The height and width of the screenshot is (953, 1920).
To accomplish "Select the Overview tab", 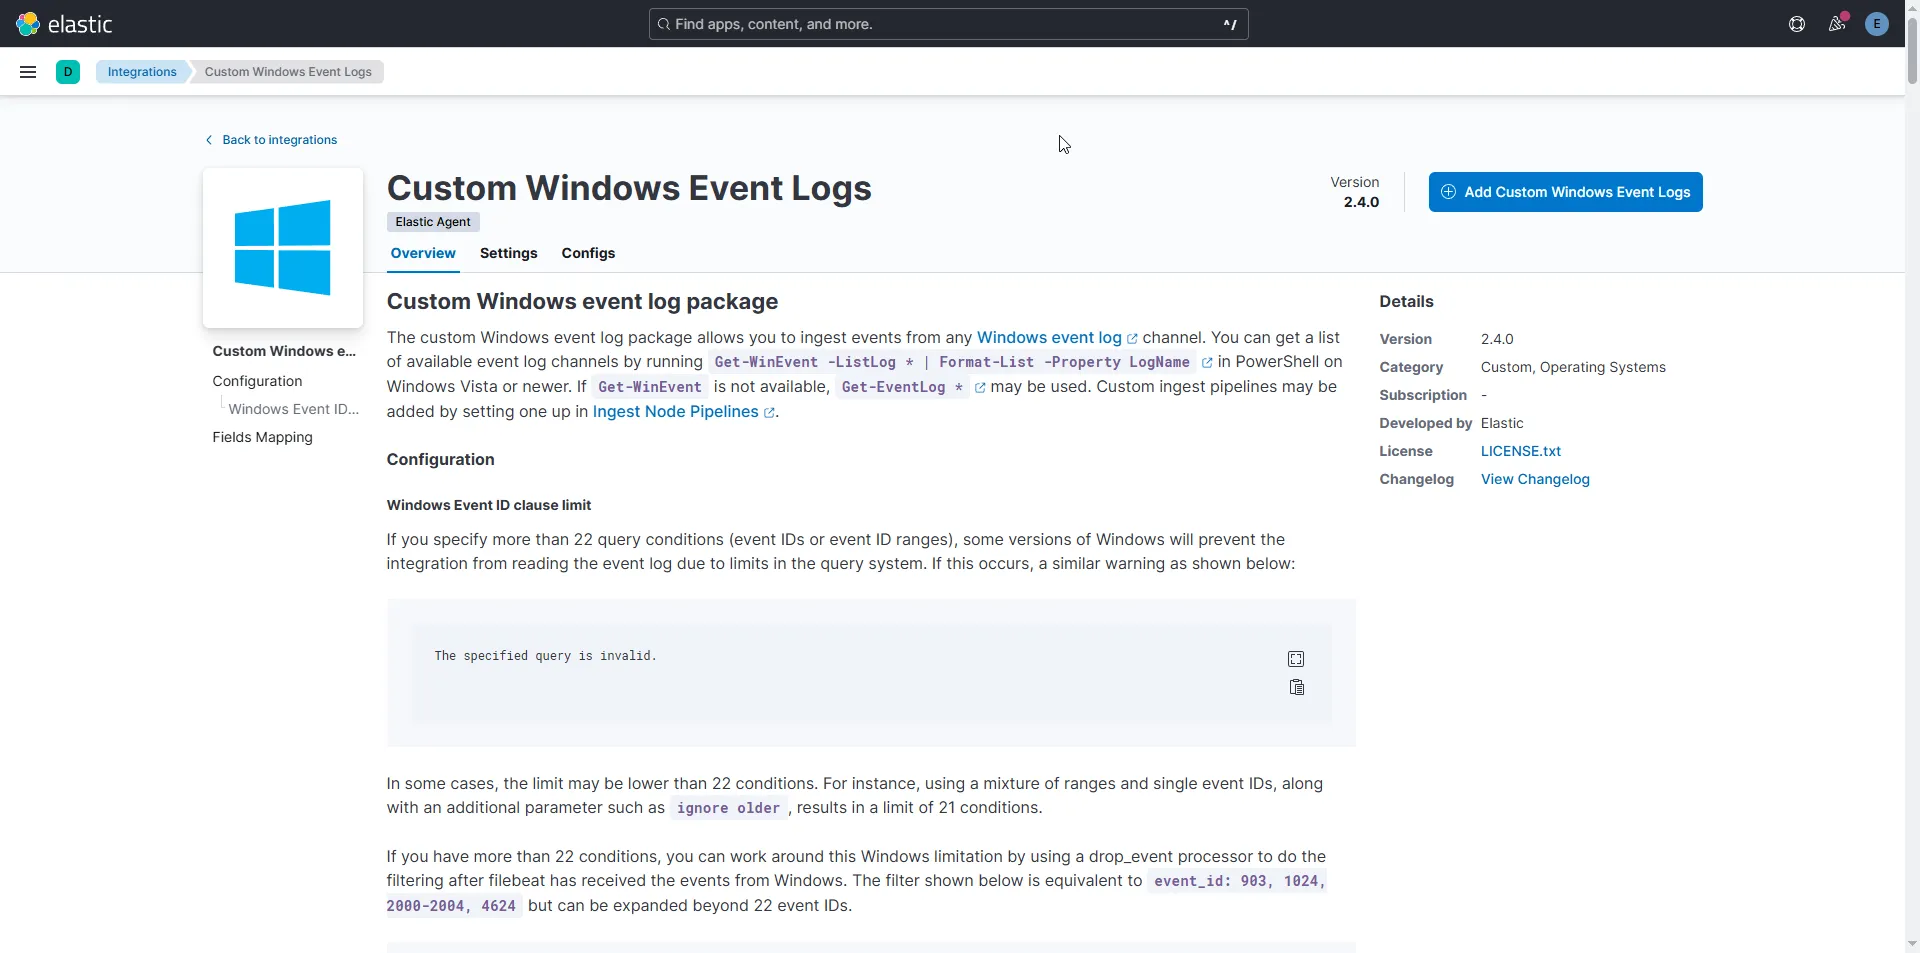I will click(x=423, y=253).
